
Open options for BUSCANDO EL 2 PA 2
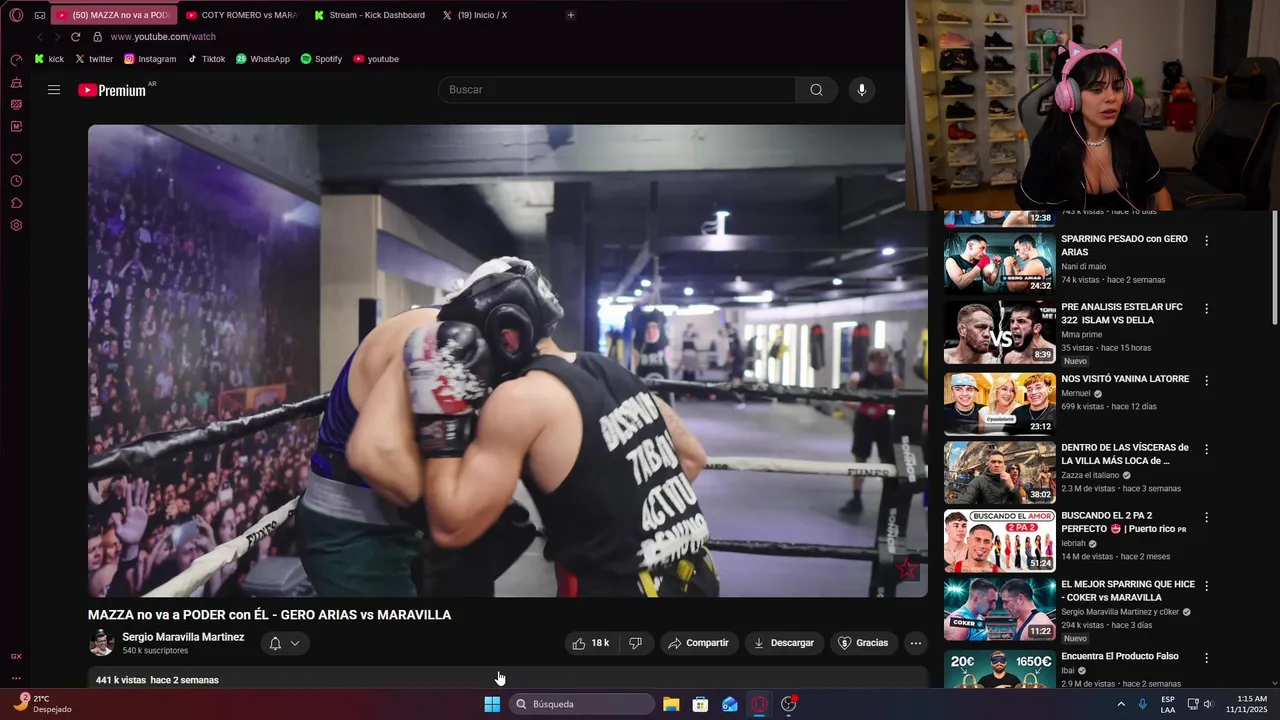(1206, 517)
